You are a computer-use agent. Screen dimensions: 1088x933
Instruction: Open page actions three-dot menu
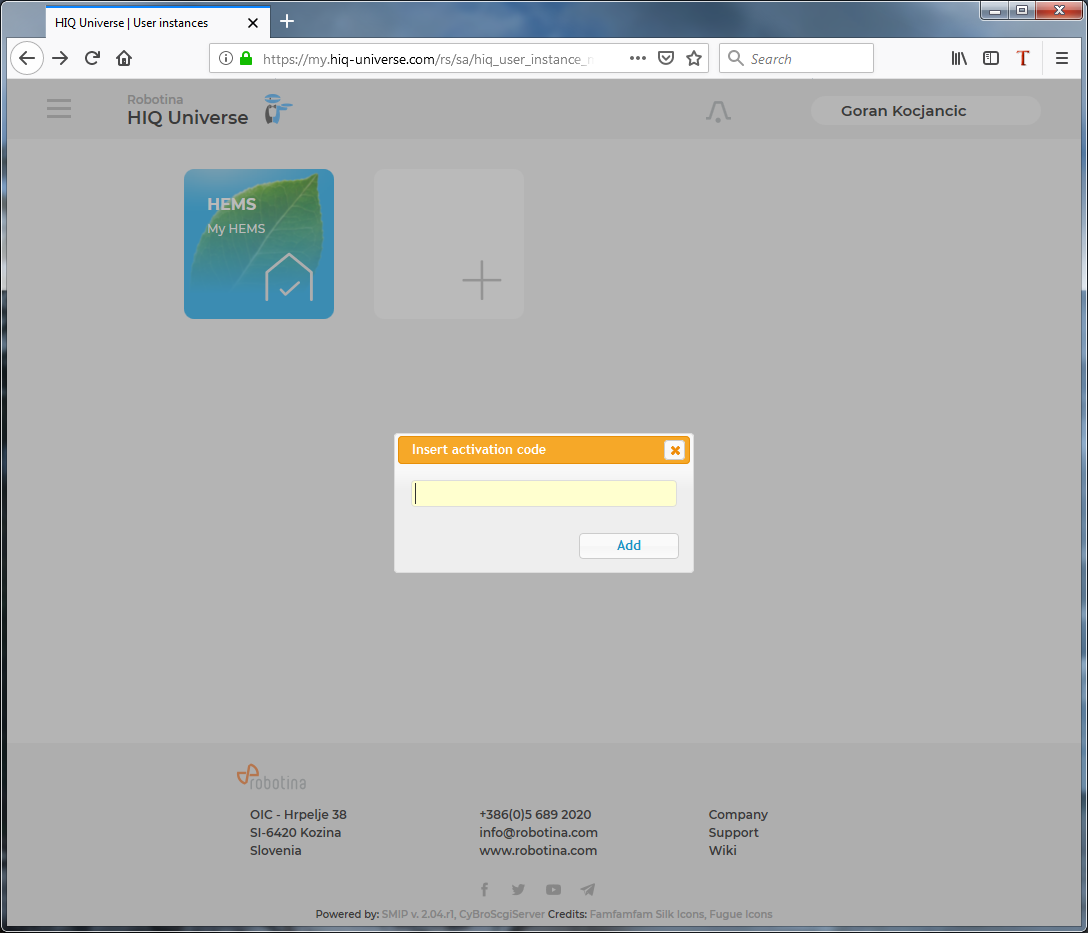click(x=637, y=58)
